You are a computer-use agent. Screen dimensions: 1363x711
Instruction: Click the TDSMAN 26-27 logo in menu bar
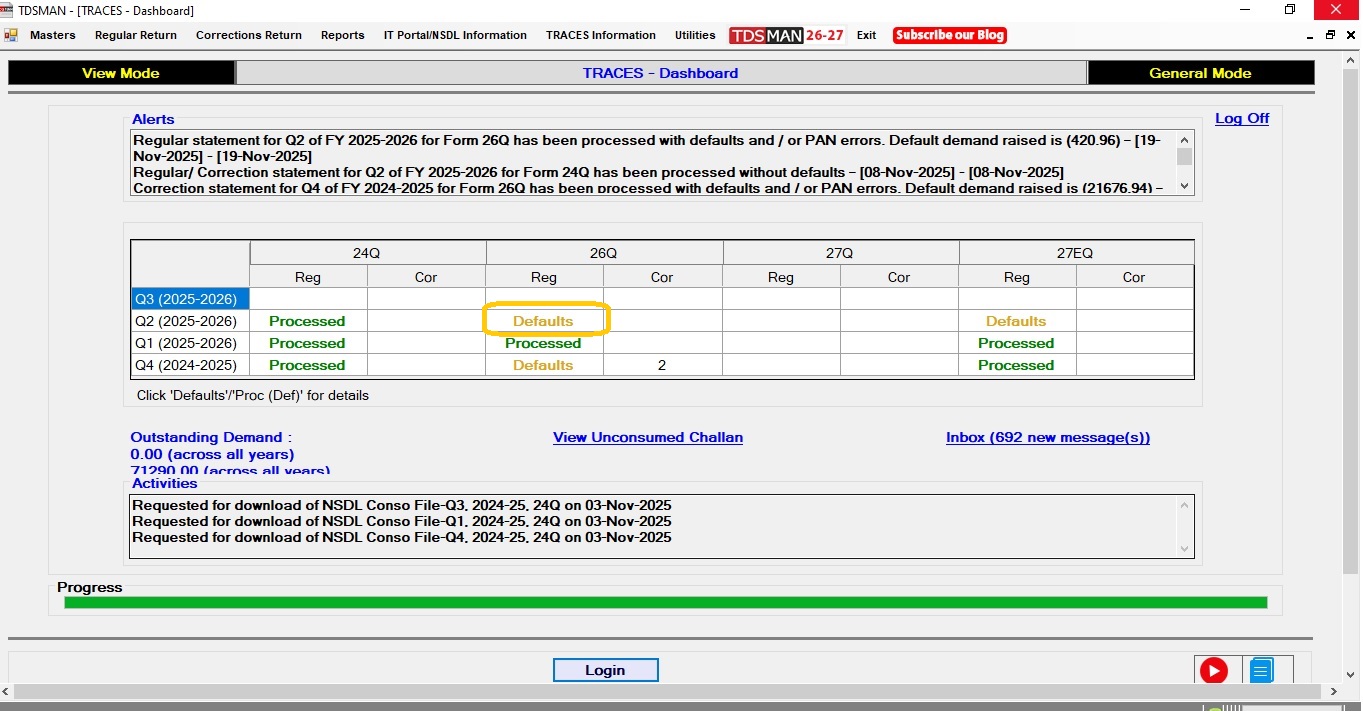(x=787, y=35)
